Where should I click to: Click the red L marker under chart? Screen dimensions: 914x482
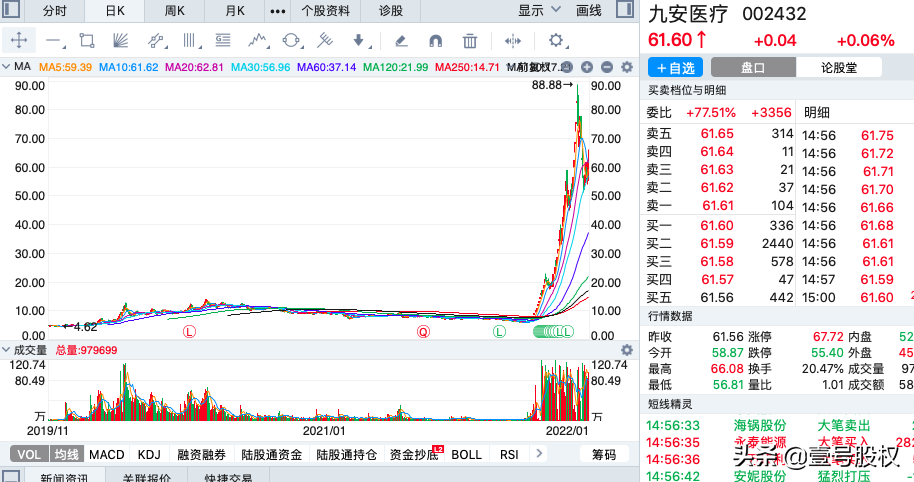tap(189, 332)
